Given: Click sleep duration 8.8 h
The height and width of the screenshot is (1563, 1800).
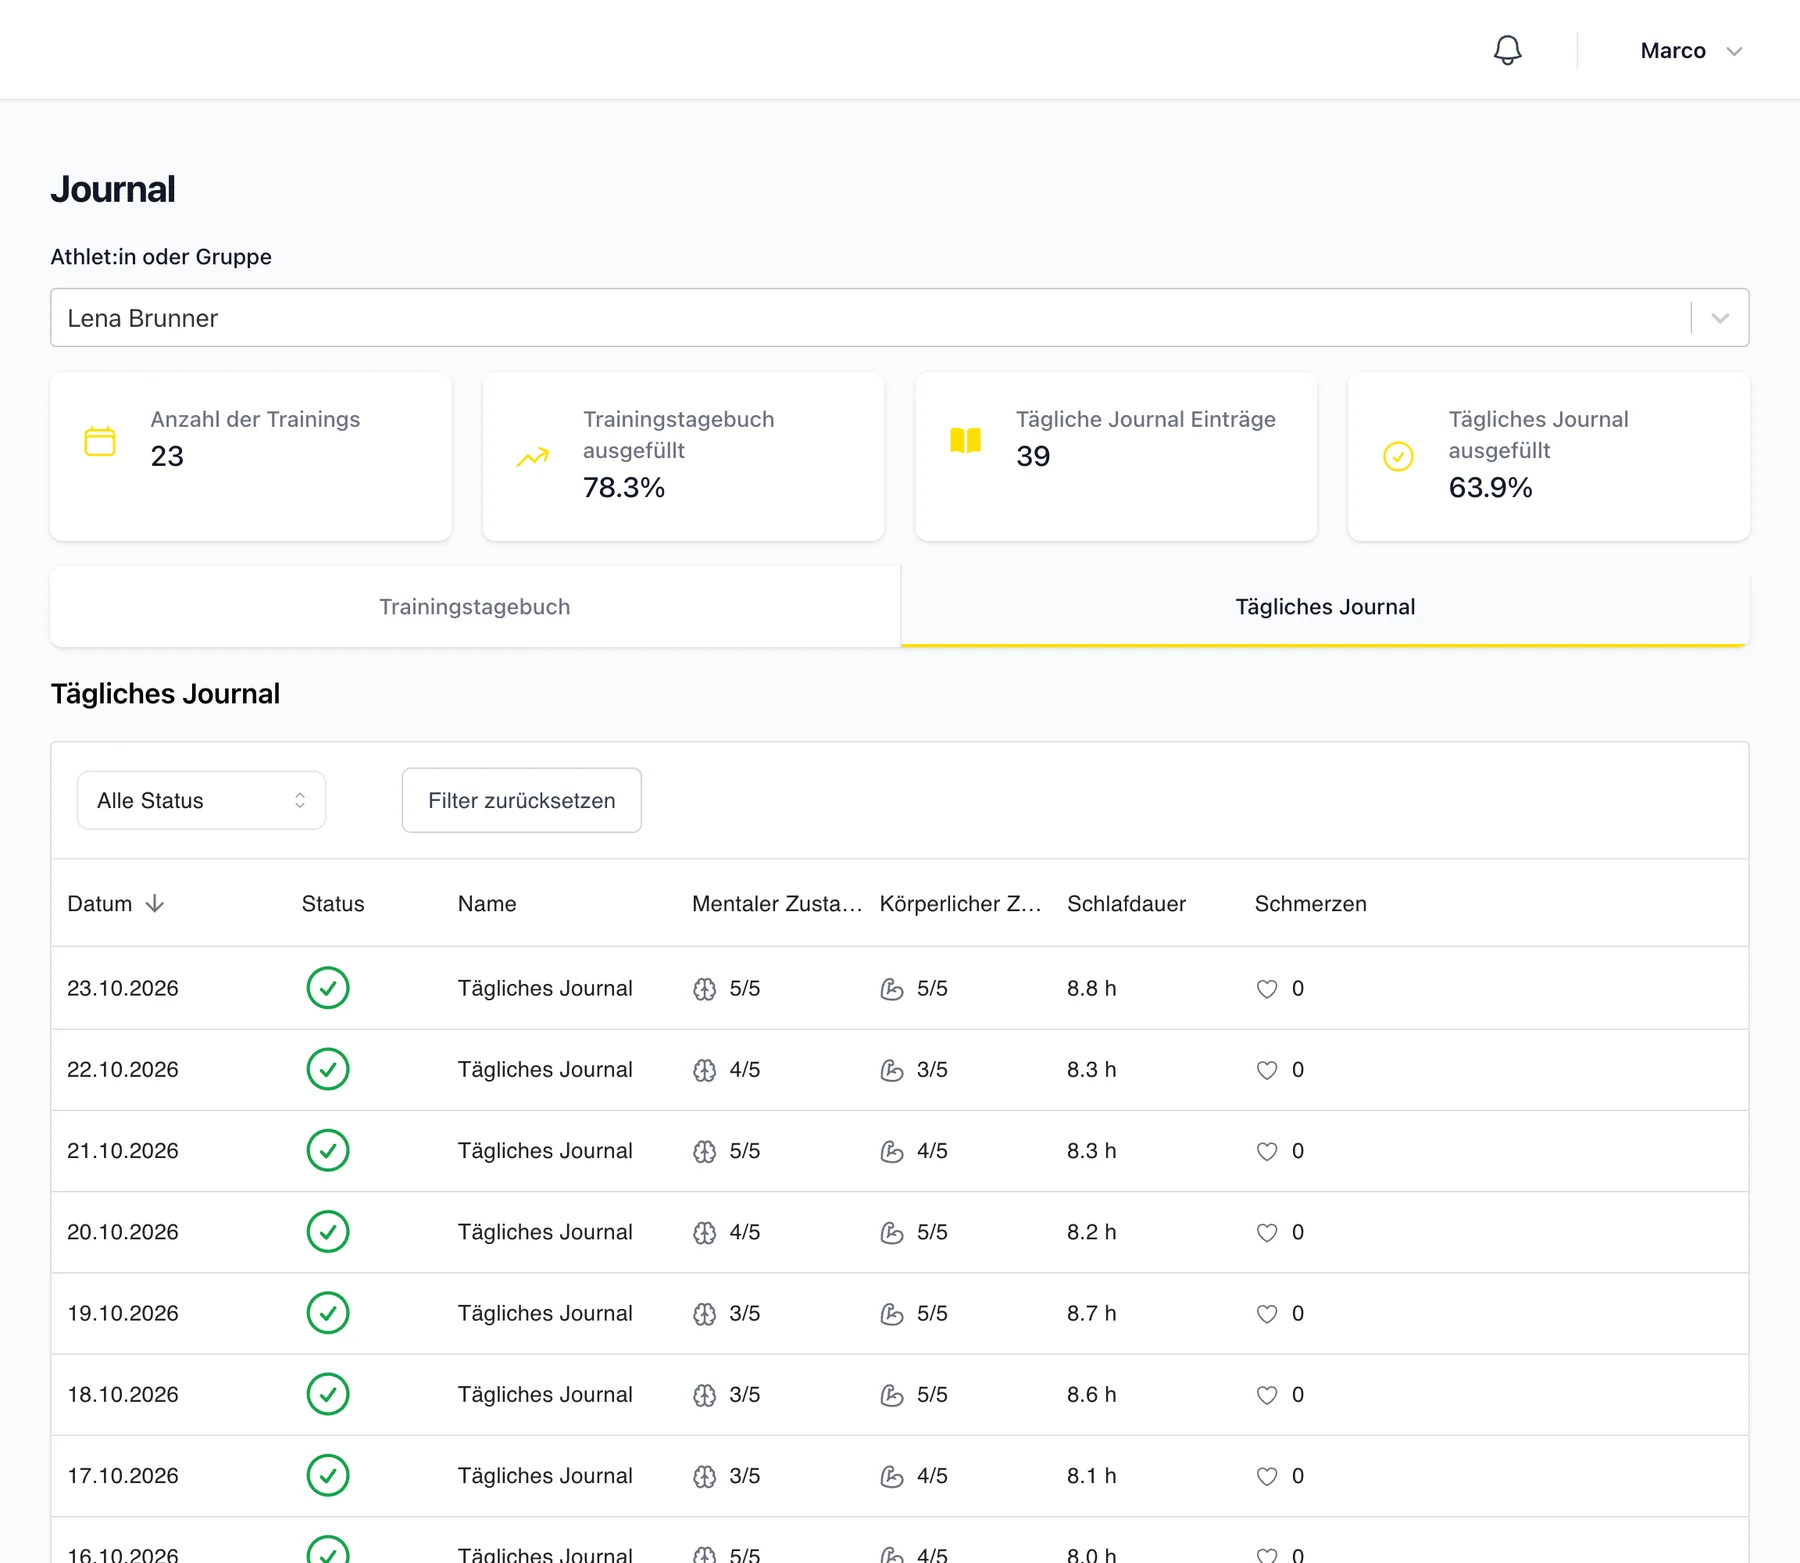Looking at the screenshot, I should [x=1091, y=988].
